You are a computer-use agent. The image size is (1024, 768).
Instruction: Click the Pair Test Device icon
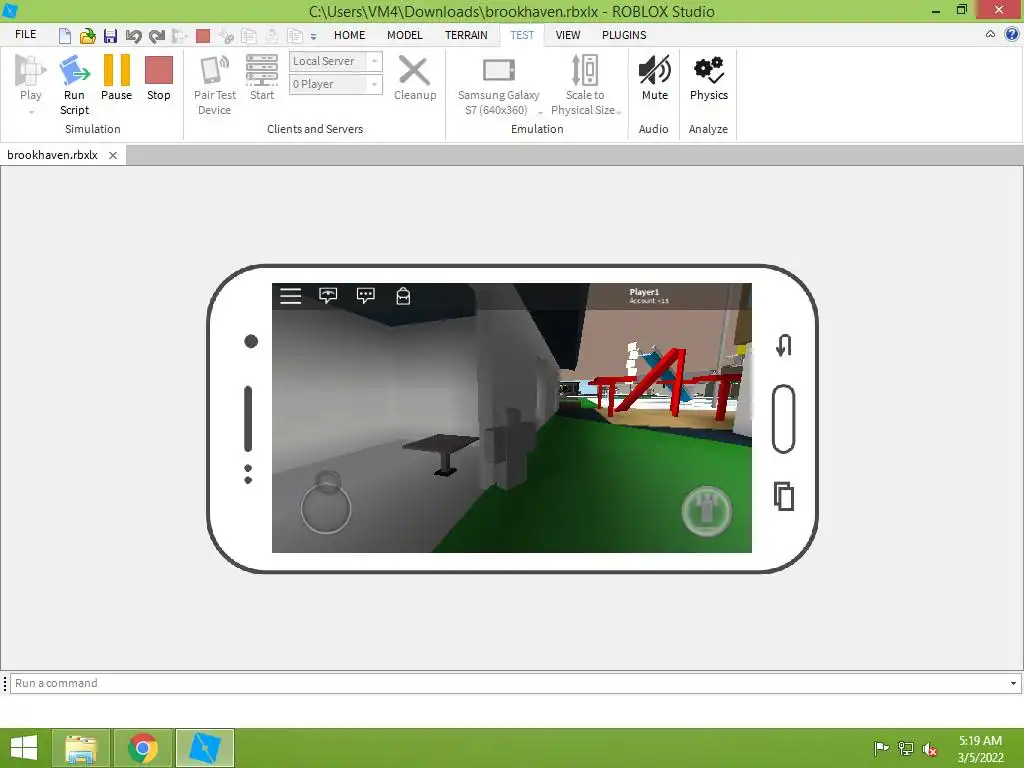coord(214,71)
